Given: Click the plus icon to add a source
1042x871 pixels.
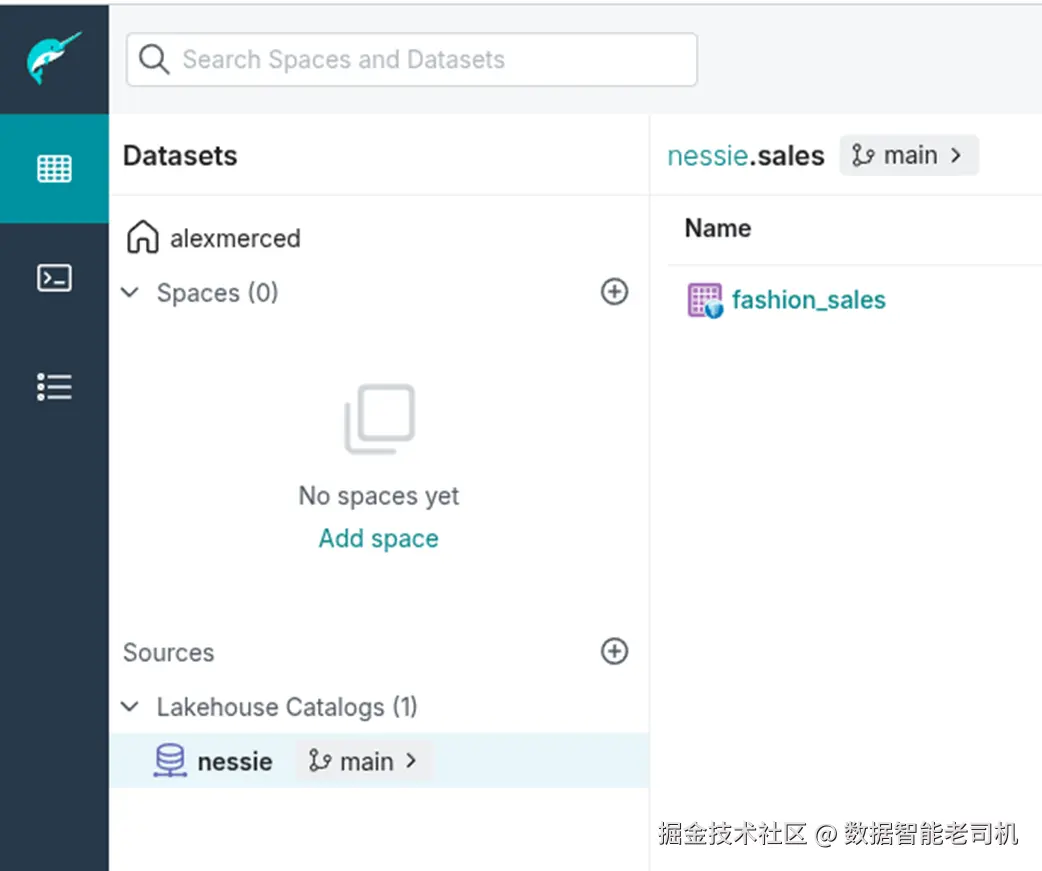Looking at the screenshot, I should point(614,652).
